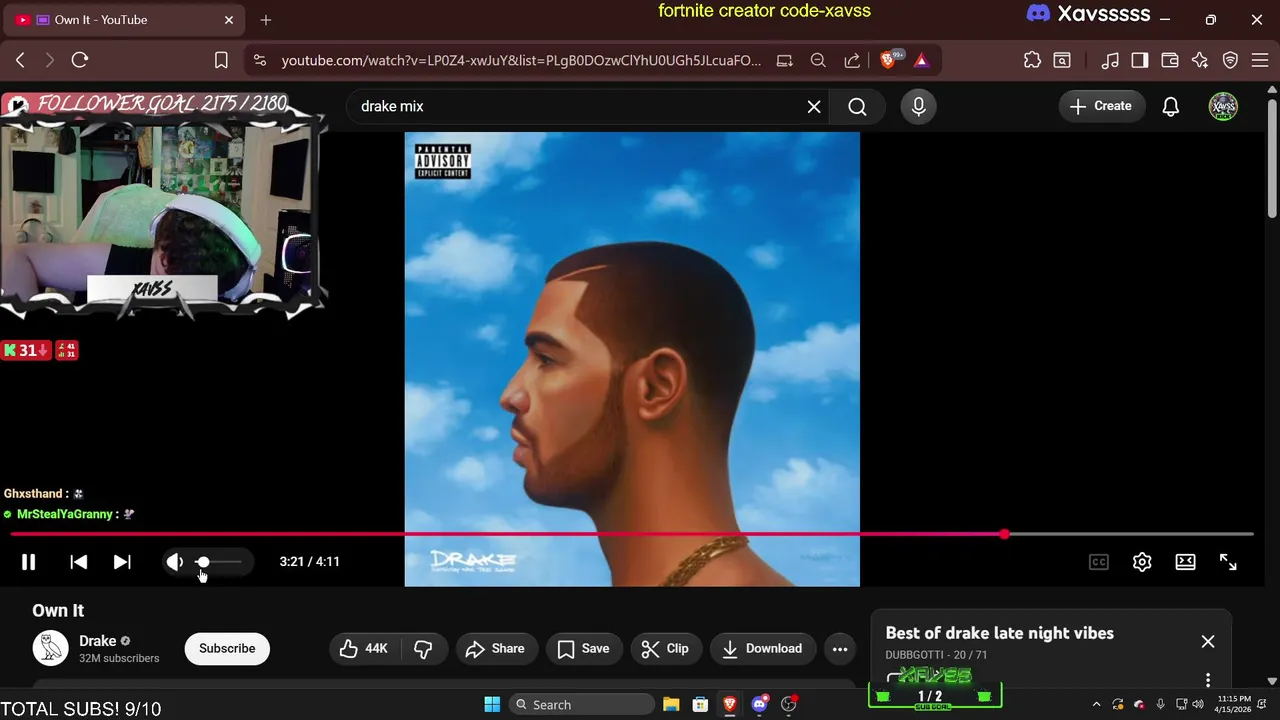Image resolution: width=1280 pixels, height=720 pixels.
Task: Start voice search with microphone
Action: point(918,106)
